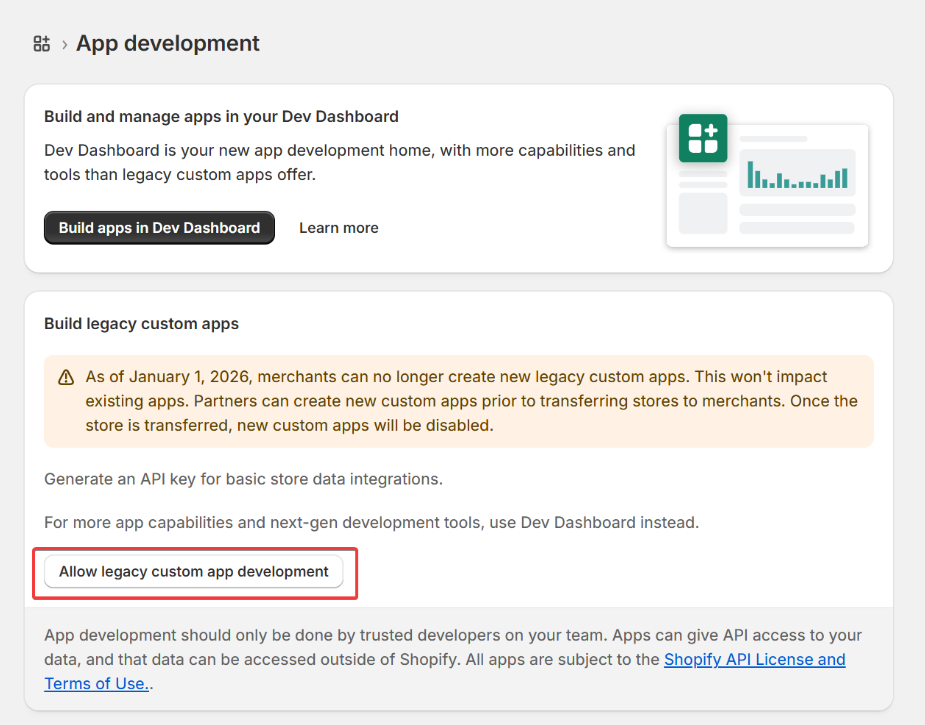Click the short gray title bar above the chart
925x725 pixels.
pos(773,139)
